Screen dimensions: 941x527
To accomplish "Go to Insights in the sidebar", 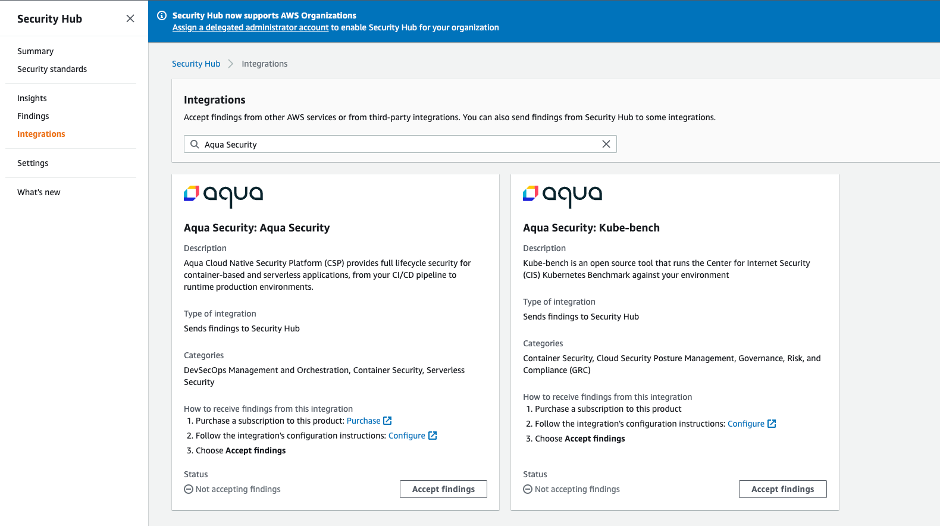I will coord(32,98).
